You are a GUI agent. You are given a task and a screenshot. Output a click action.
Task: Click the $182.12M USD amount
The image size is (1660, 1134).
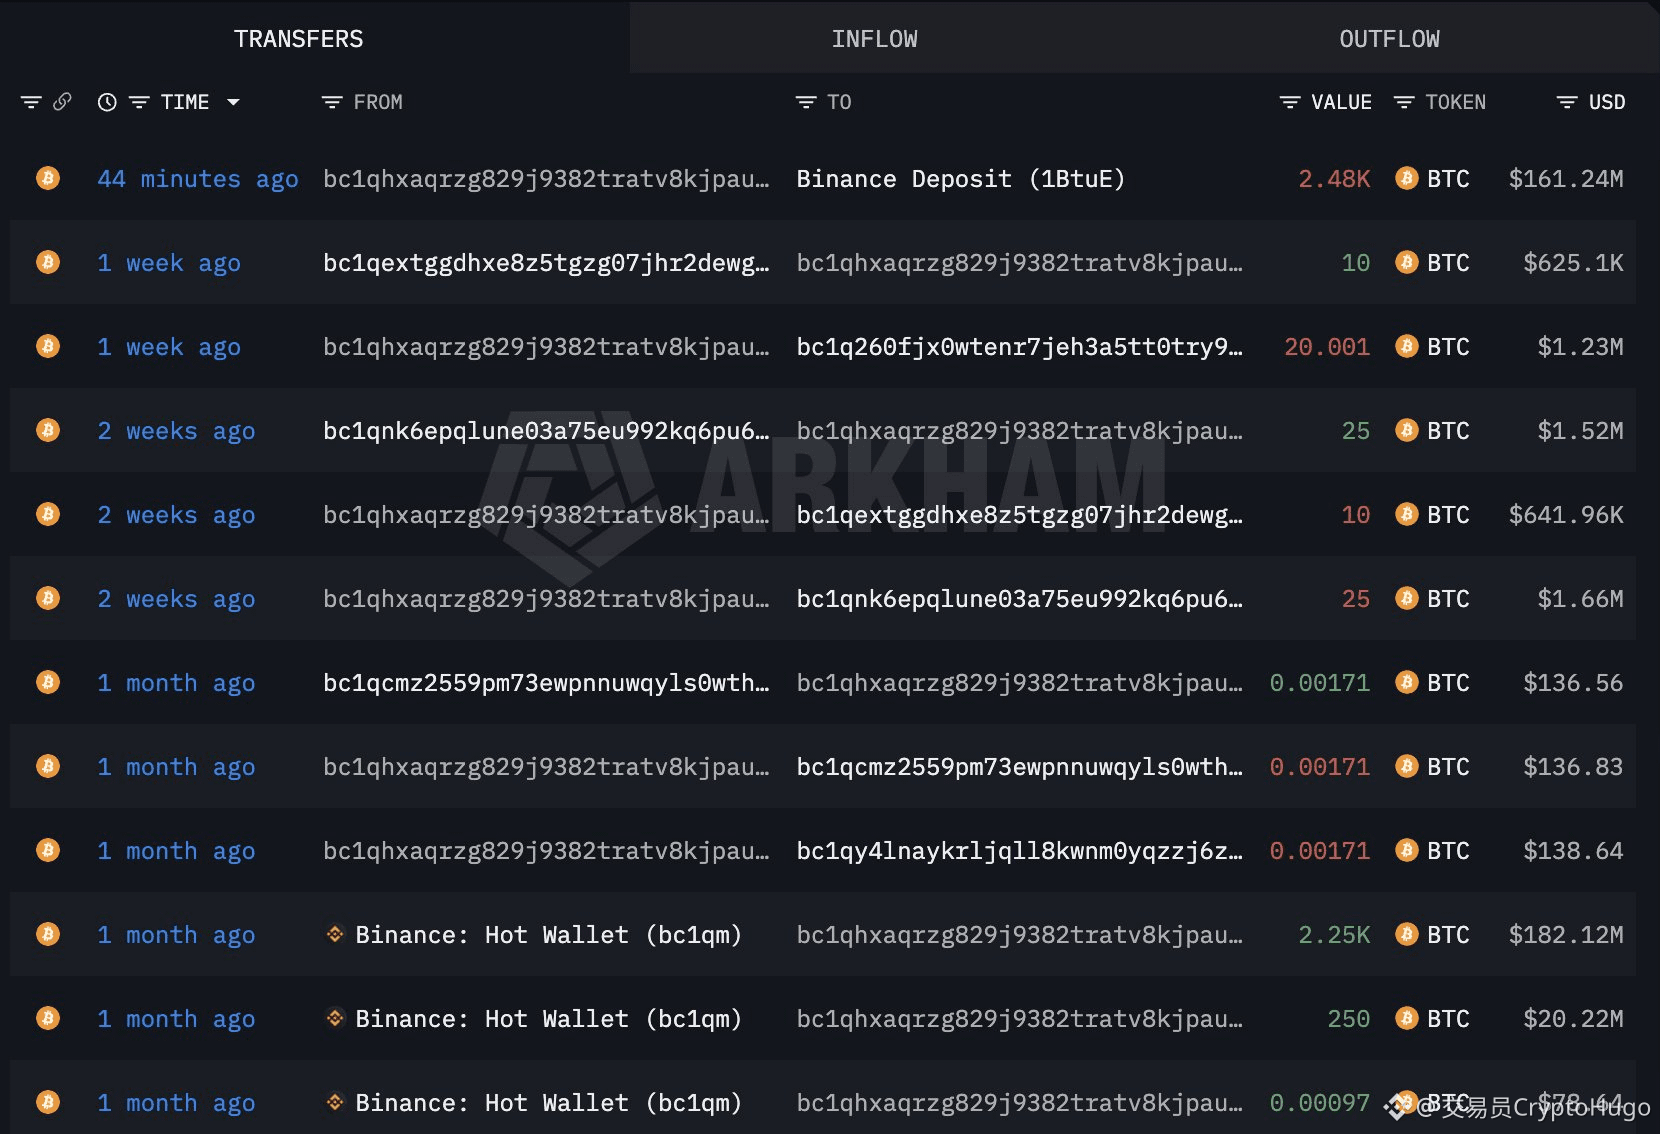click(x=1566, y=935)
